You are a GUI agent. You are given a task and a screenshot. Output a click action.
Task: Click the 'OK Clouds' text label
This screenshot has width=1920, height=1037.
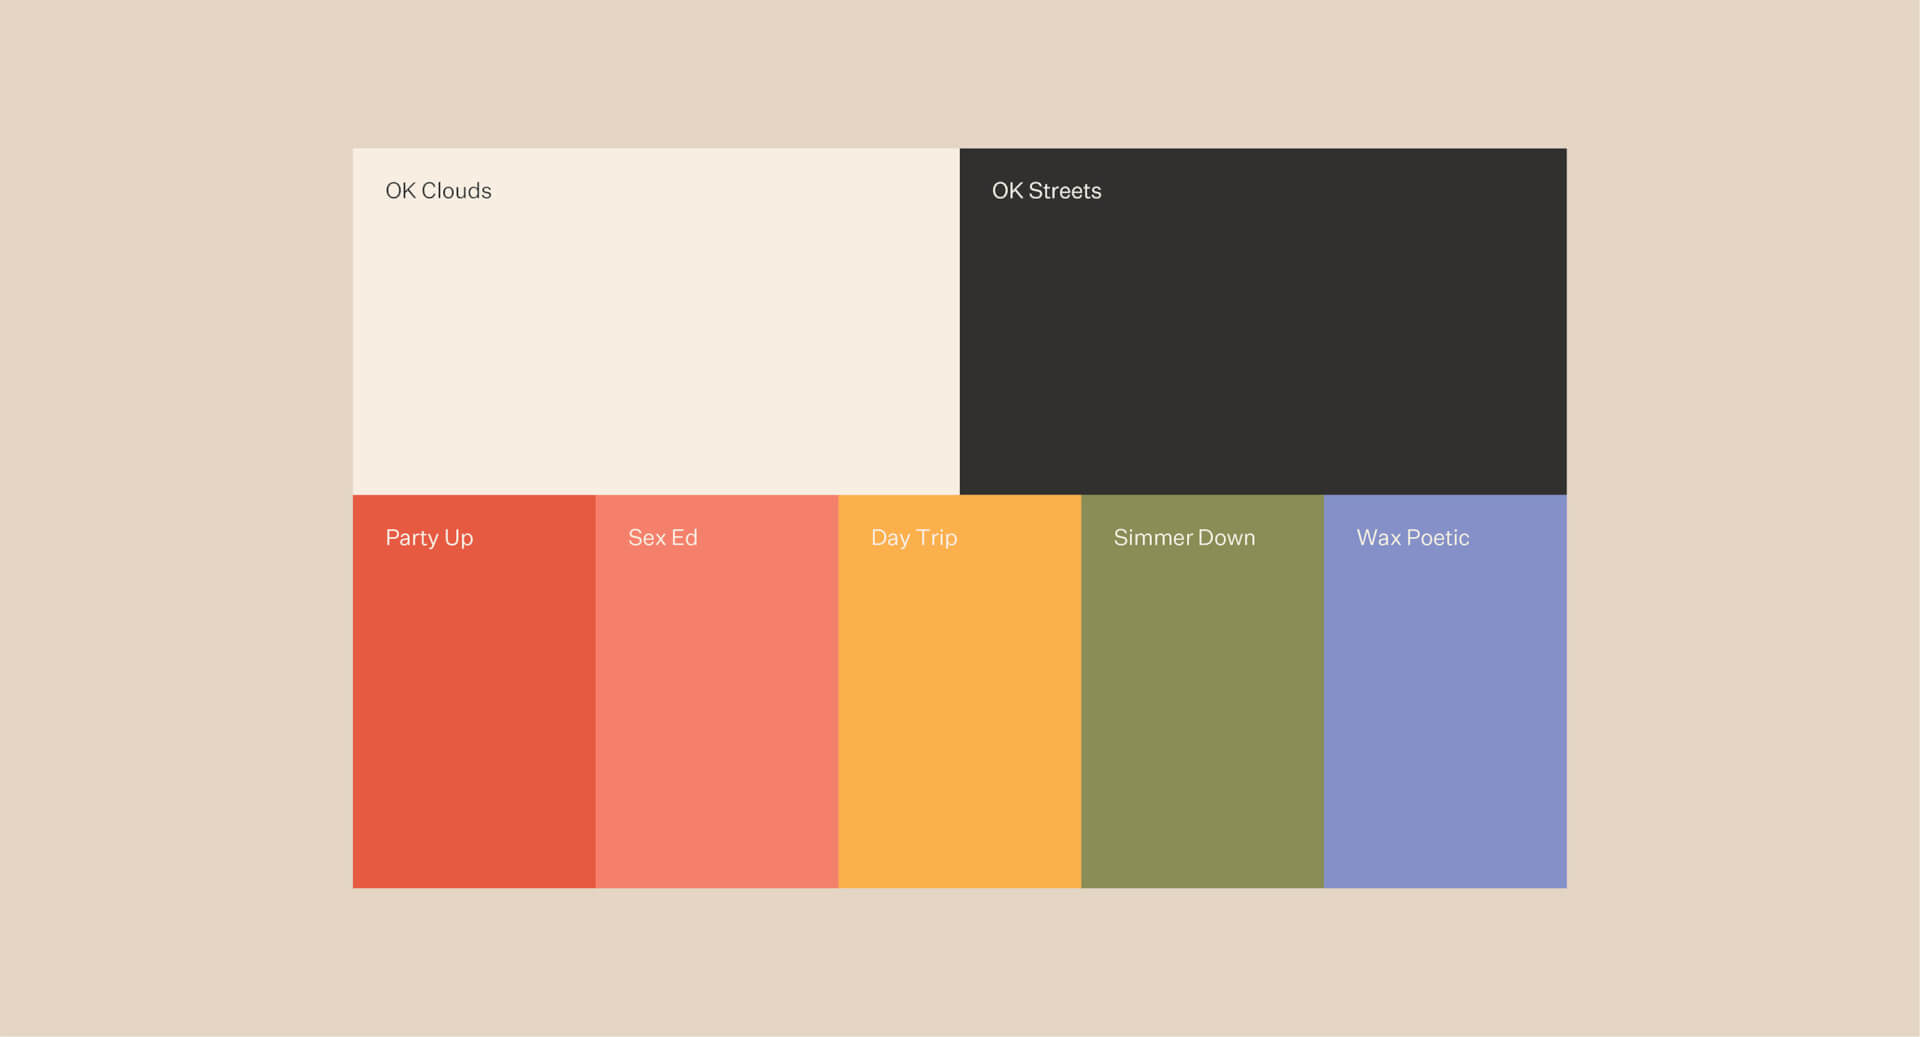pyautogui.click(x=438, y=191)
